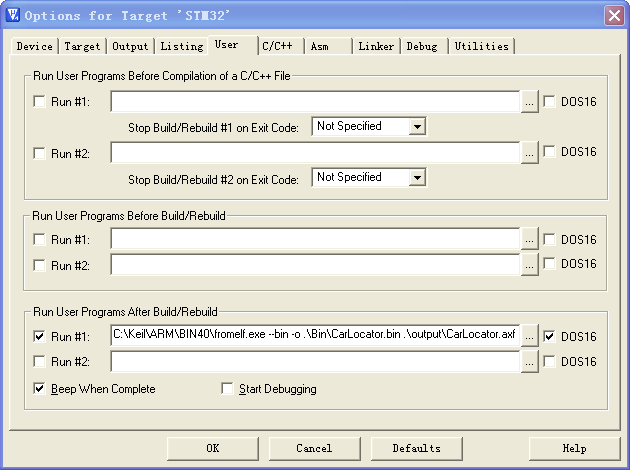The height and width of the screenshot is (470, 630).
Task: Click the Cancel button
Action: click(x=315, y=448)
